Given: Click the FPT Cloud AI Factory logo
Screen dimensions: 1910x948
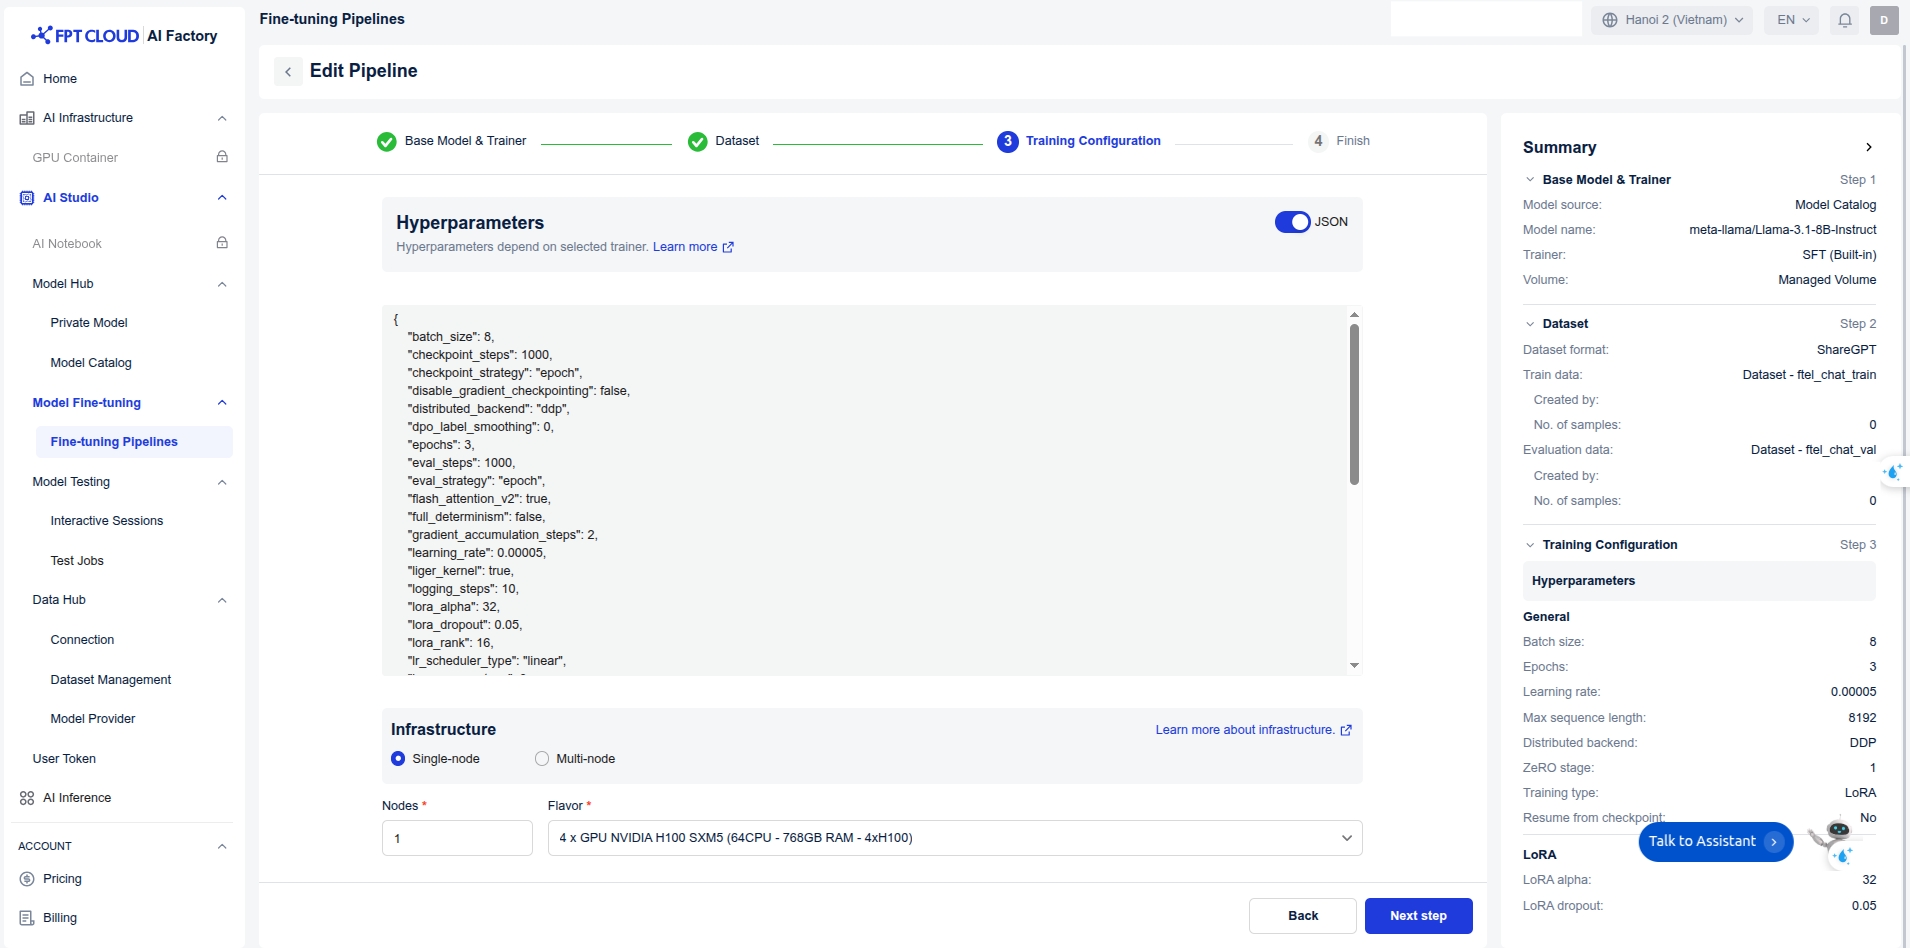Looking at the screenshot, I should point(124,36).
